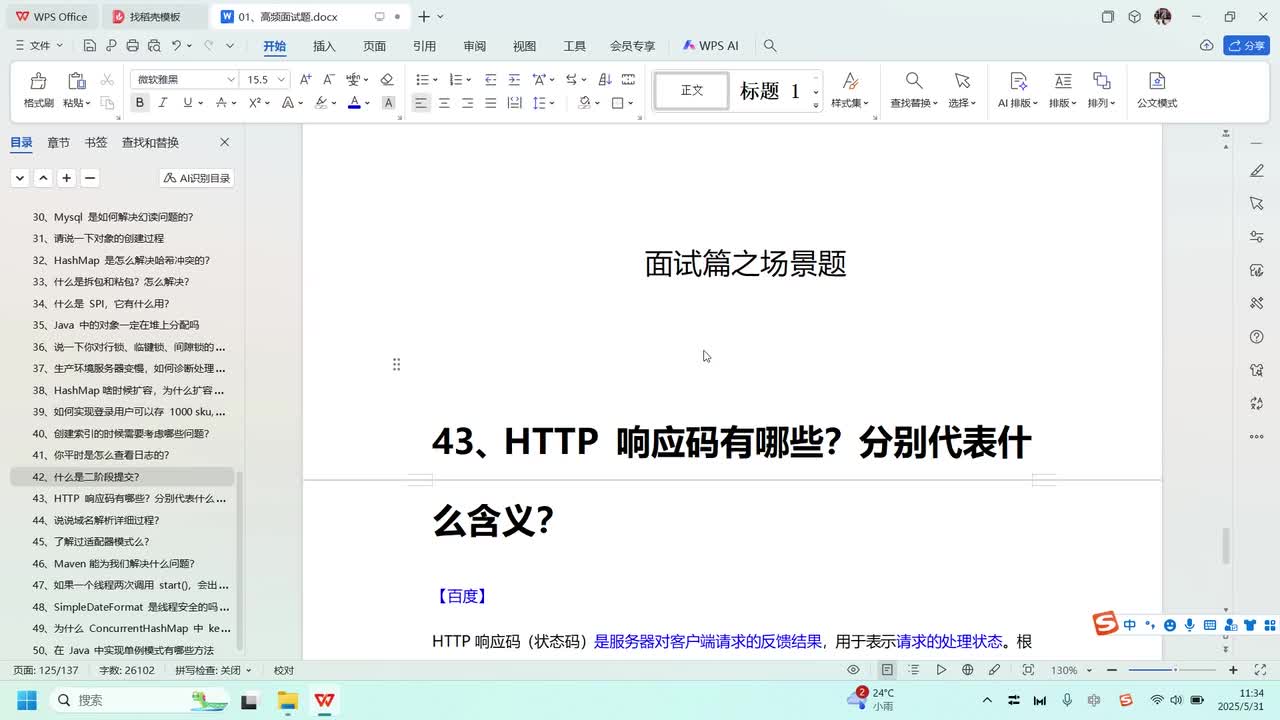The height and width of the screenshot is (720, 1280).
Task: Open Print Preview from quick access toolbar
Action: 154,46
